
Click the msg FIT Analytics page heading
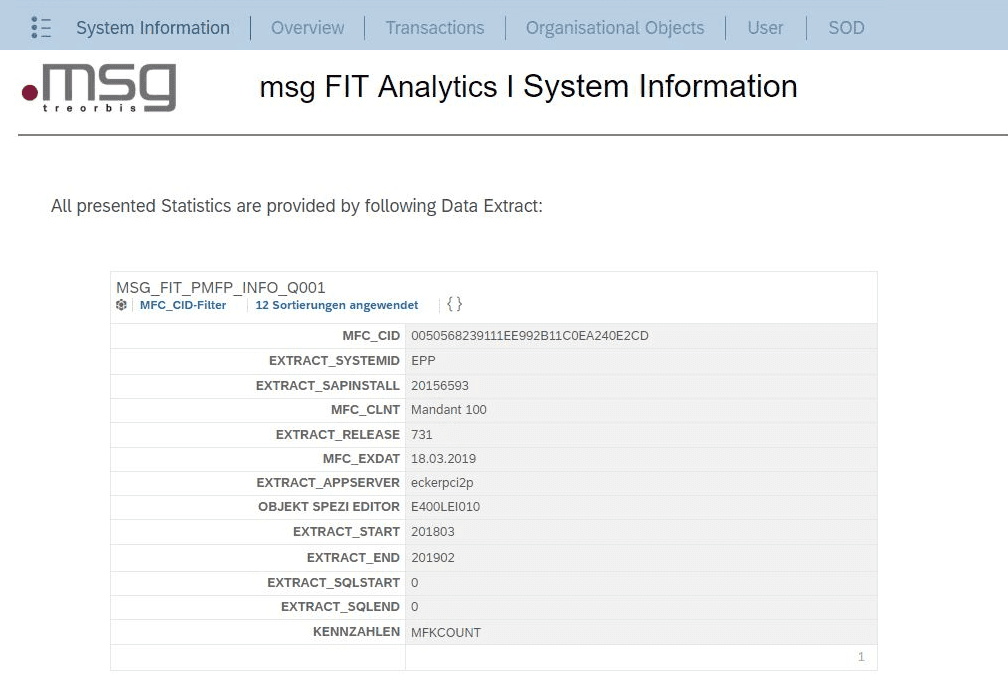pyautogui.click(x=528, y=86)
